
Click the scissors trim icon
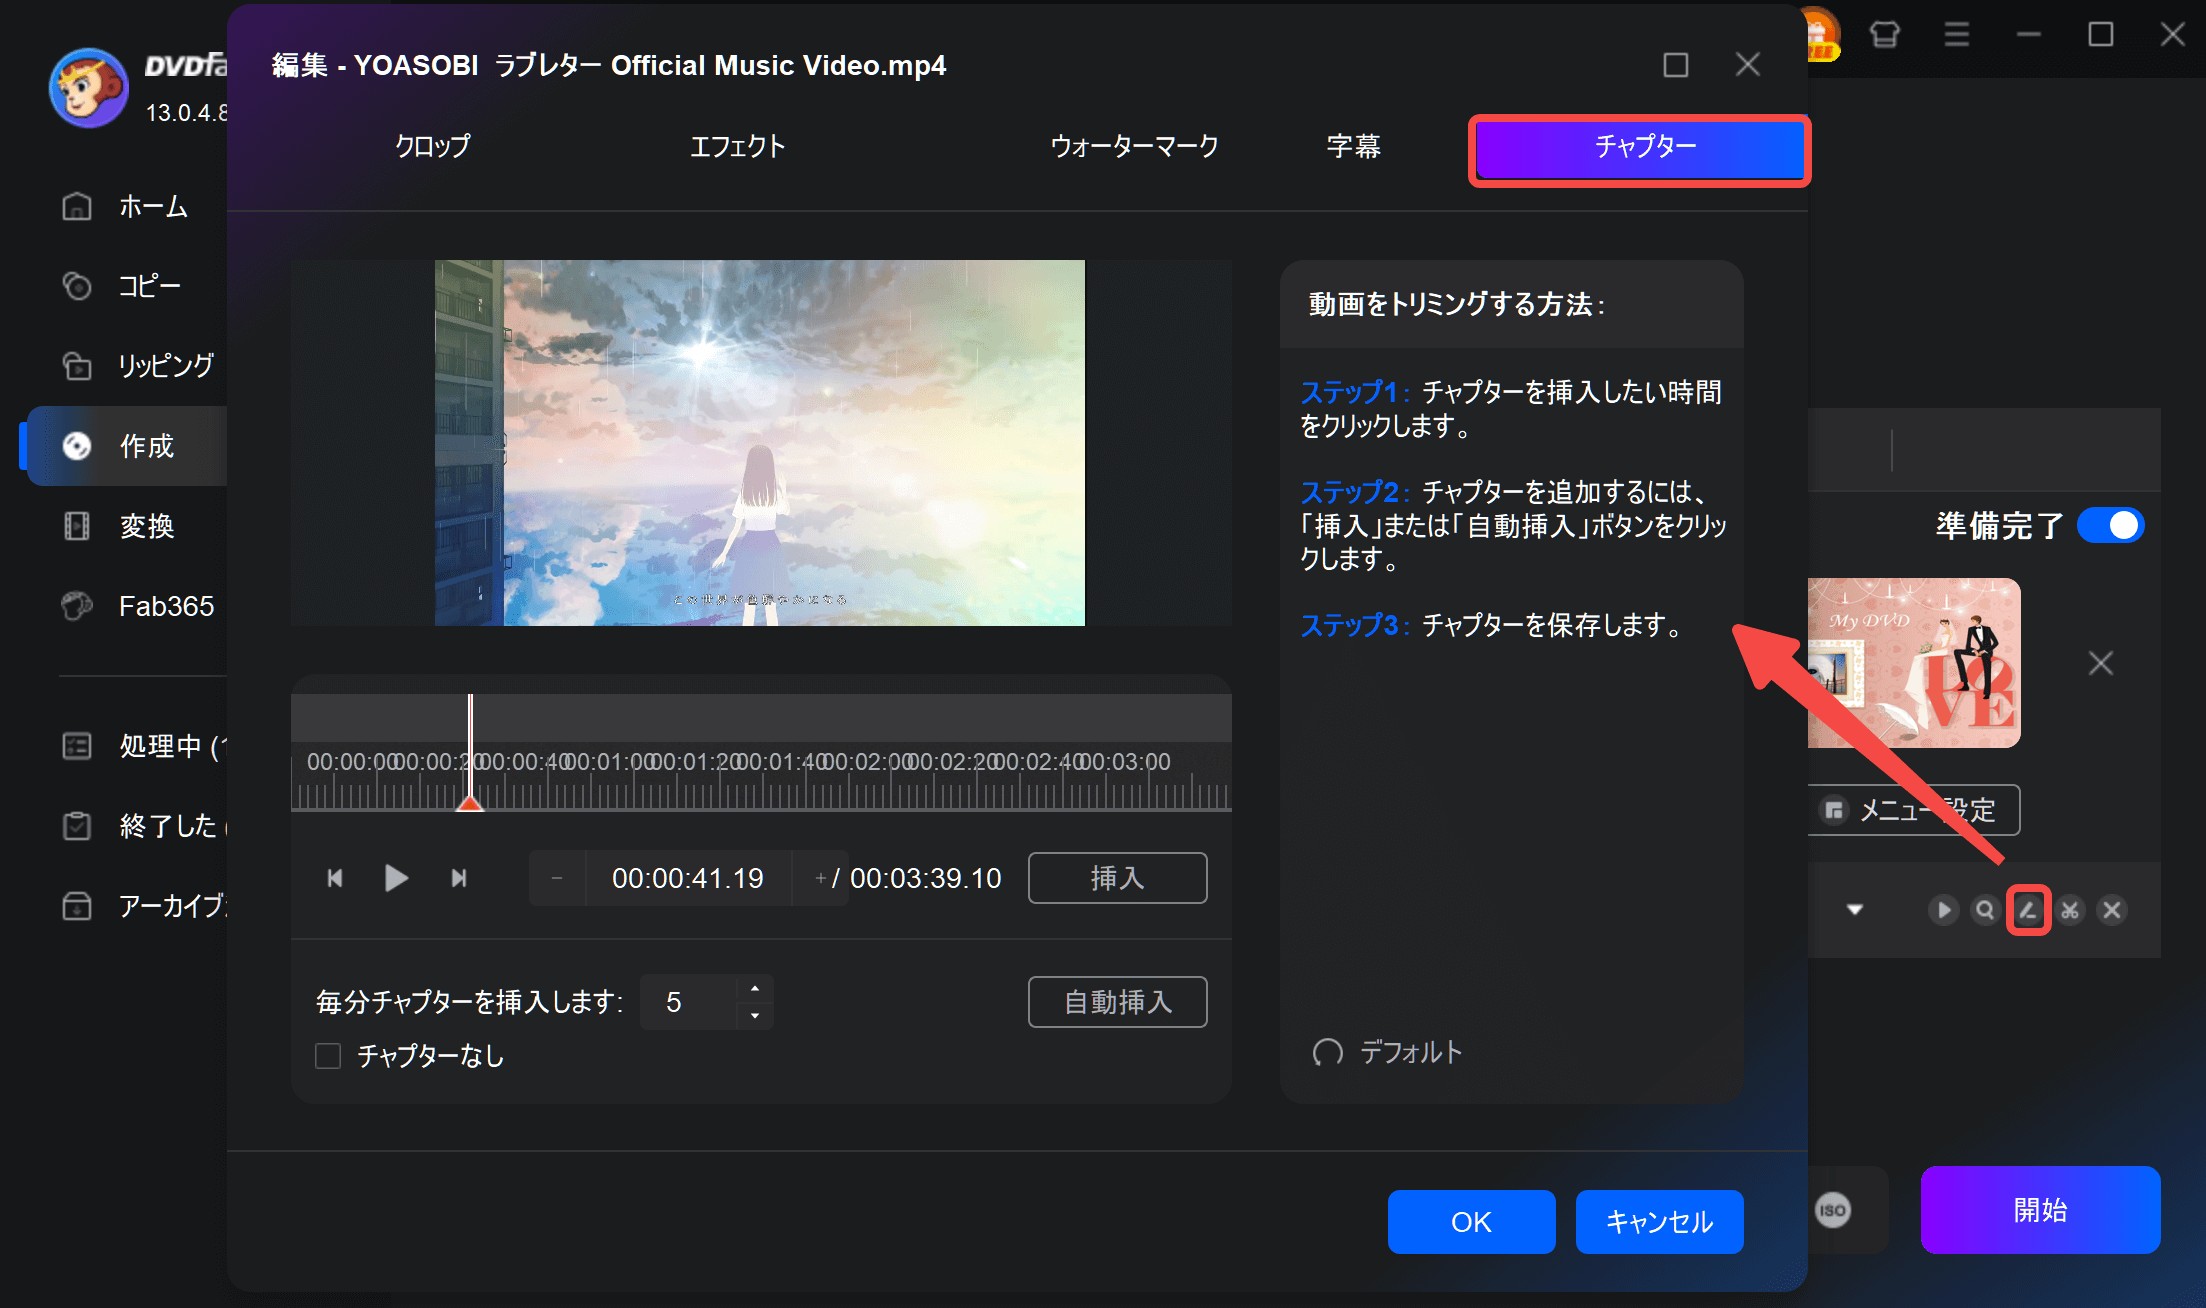pos(2070,910)
